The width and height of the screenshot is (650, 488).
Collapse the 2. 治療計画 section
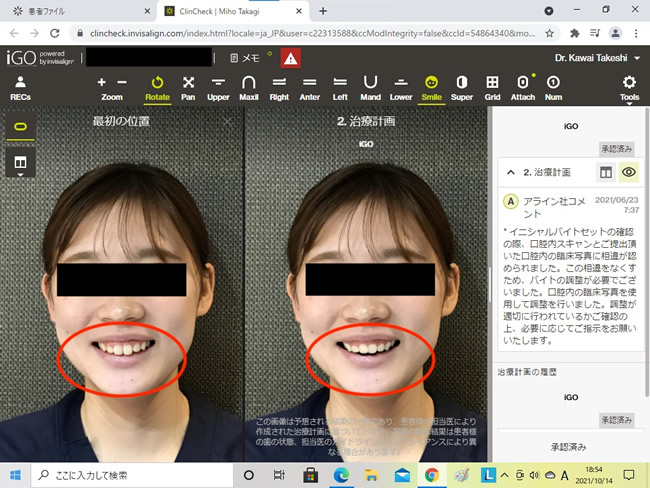pos(512,172)
